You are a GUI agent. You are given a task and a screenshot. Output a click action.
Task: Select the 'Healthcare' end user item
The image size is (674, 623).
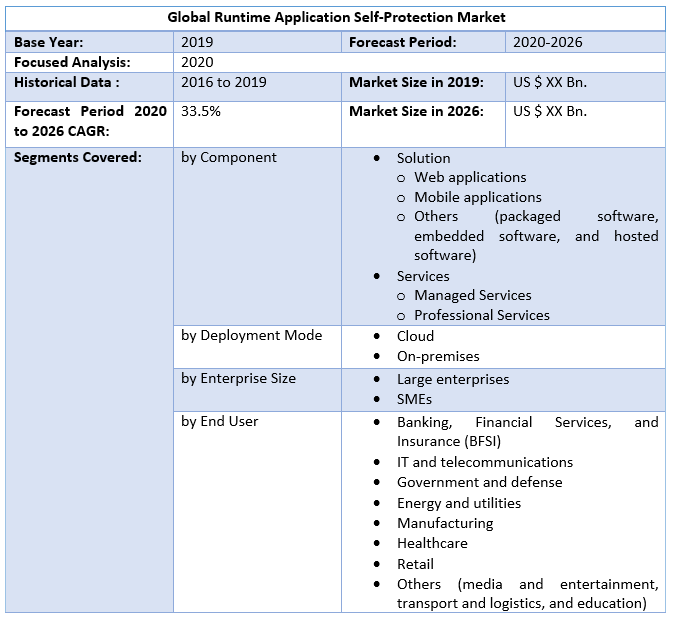[432, 543]
